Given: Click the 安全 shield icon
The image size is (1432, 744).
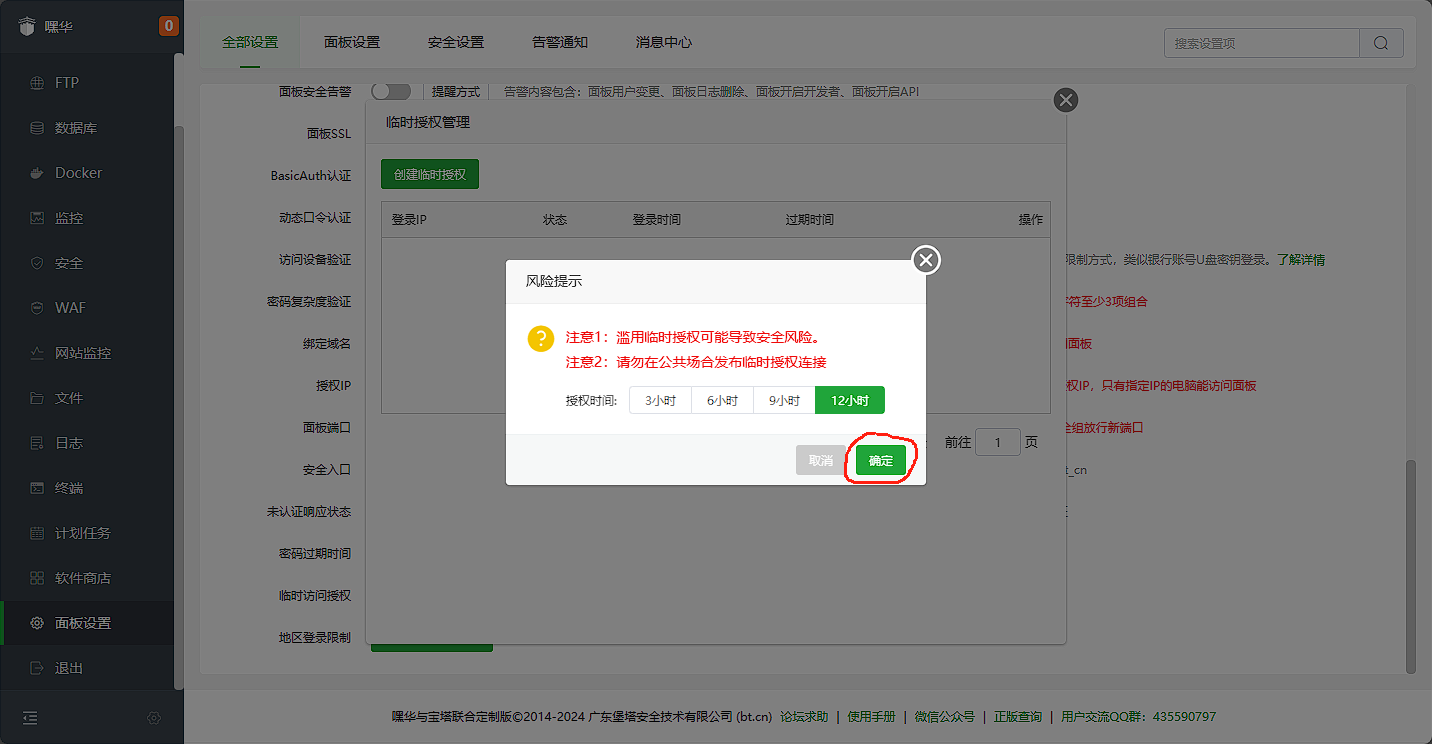Looking at the screenshot, I should pyautogui.click(x=37, y=263).
